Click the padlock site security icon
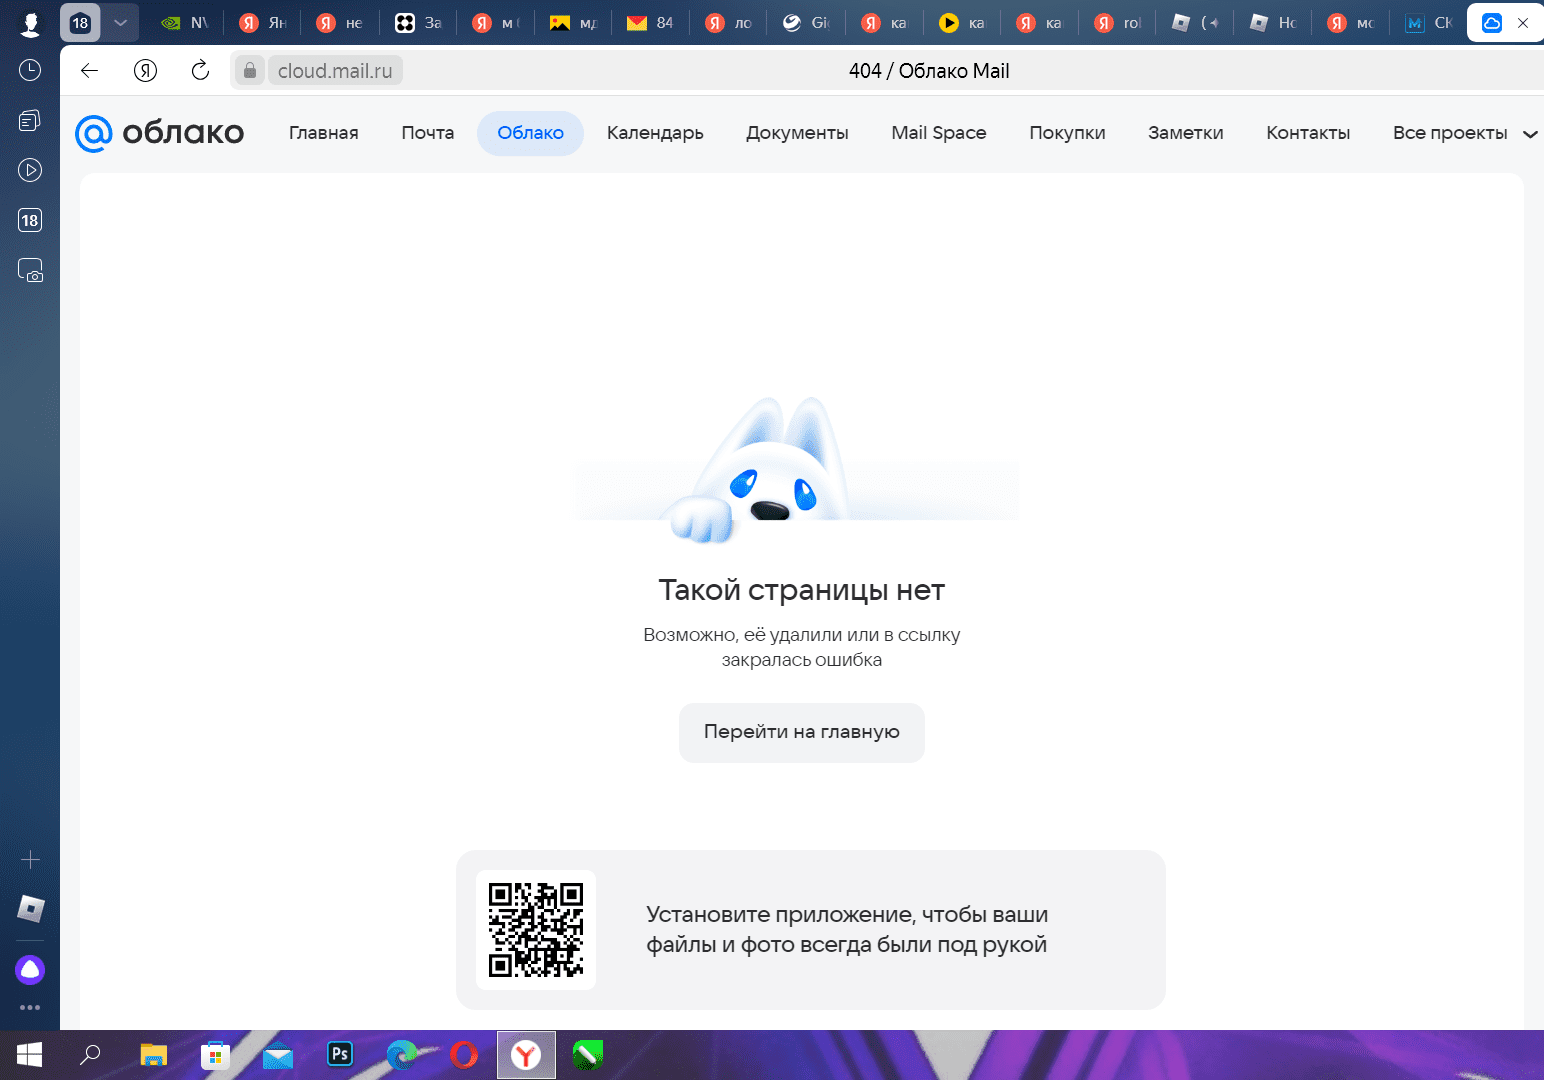The height and width of the screenshot is (1080, 1544). click(250, 70)
